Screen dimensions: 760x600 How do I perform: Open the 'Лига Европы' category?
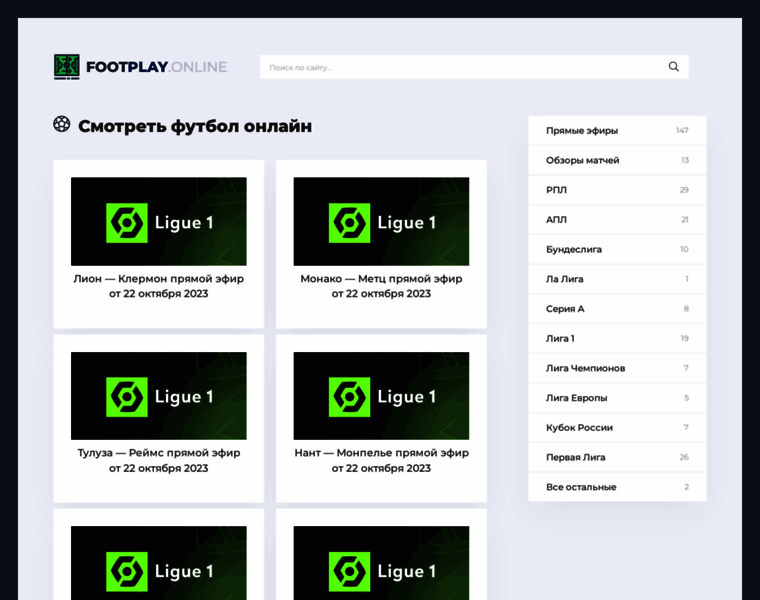click(x=617, y=398)
